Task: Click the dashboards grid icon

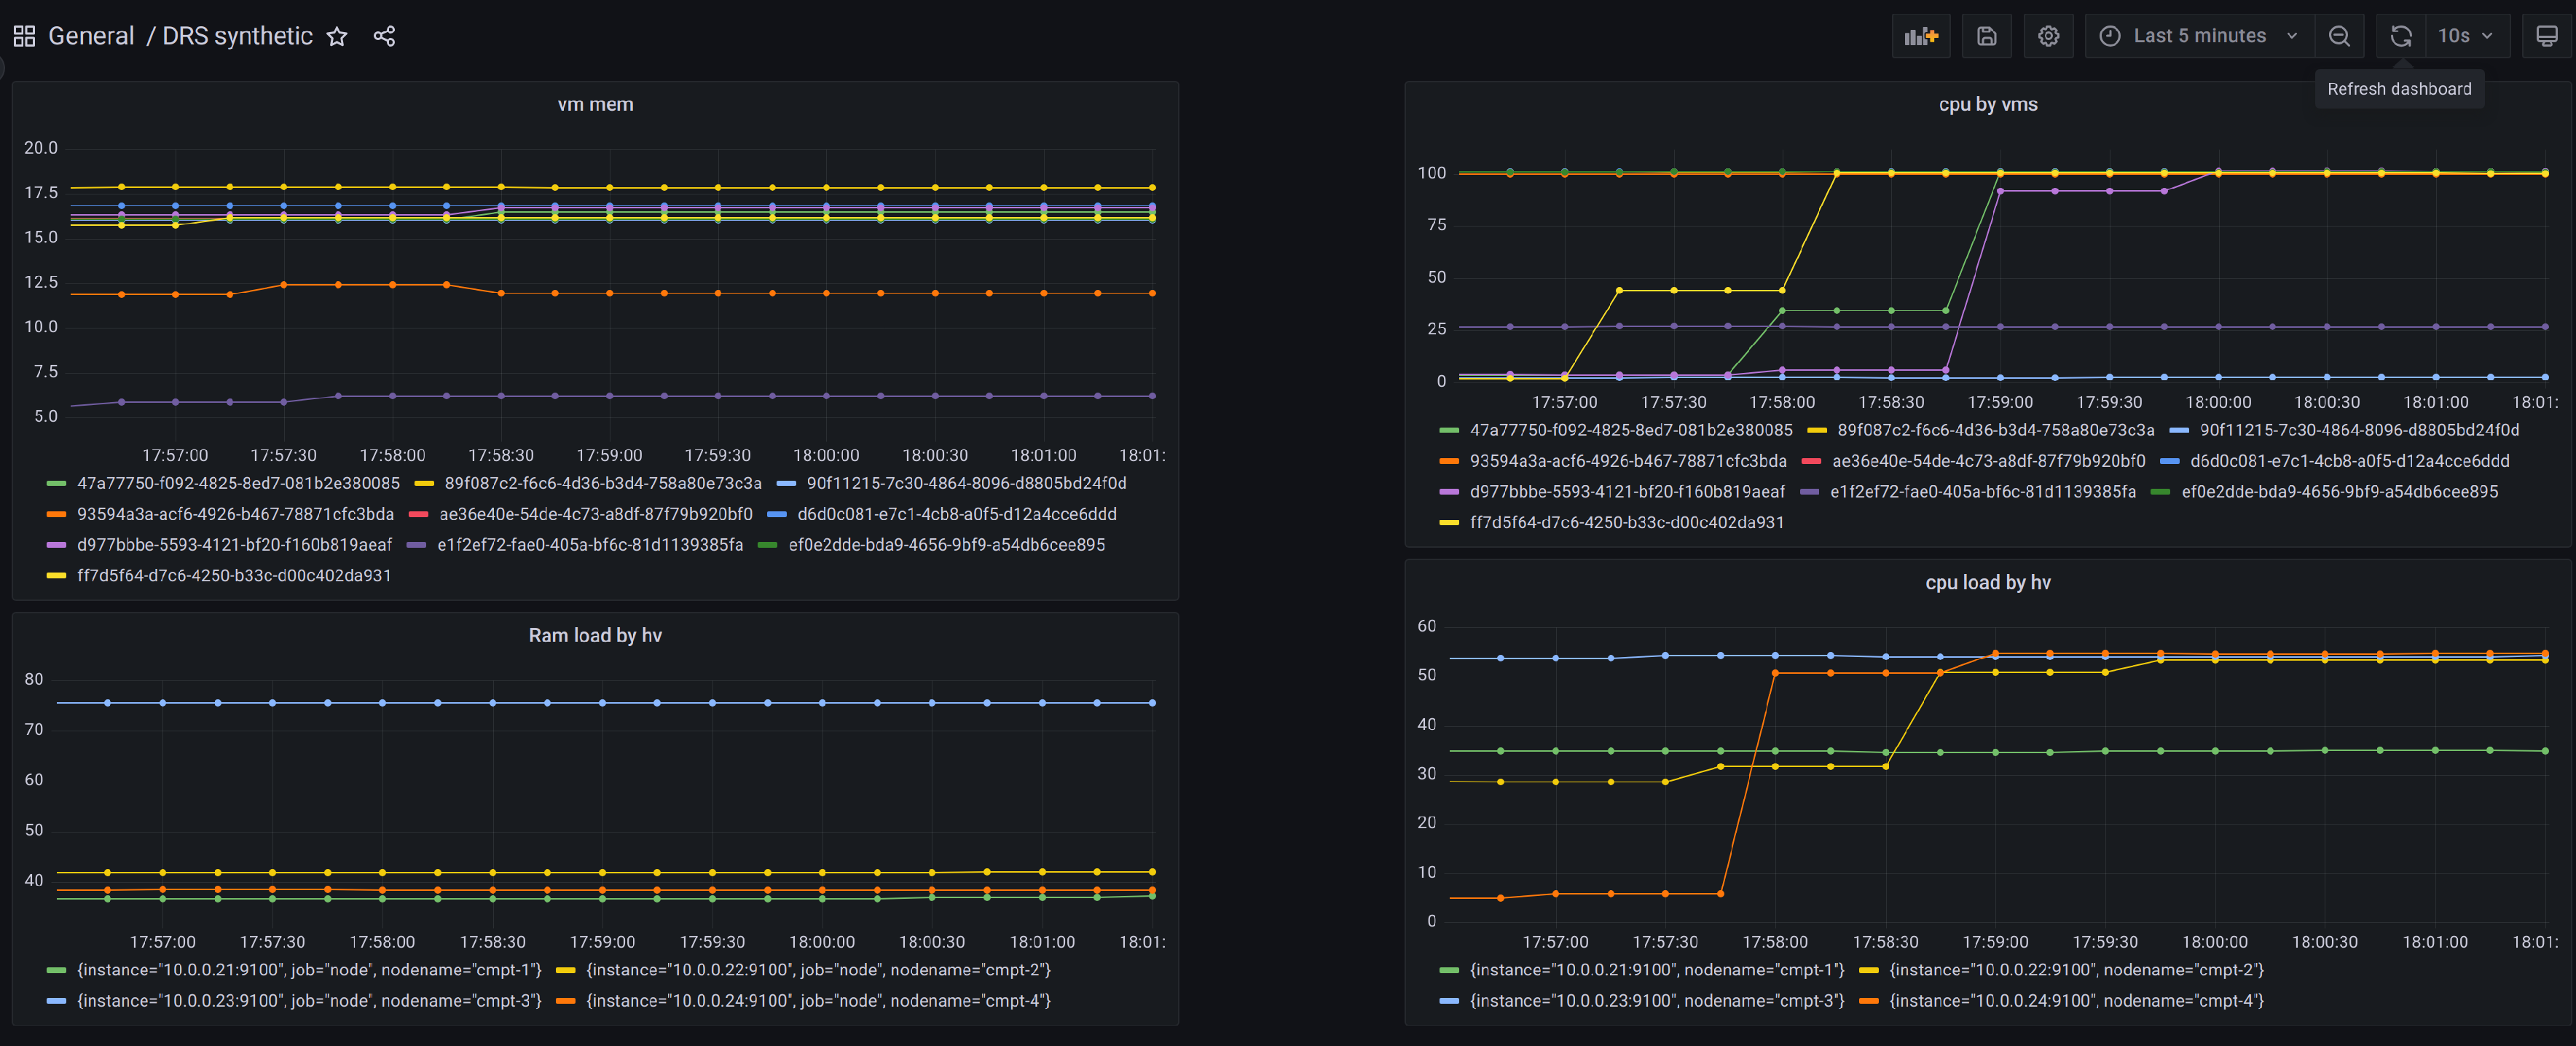Action: (24, 36)
